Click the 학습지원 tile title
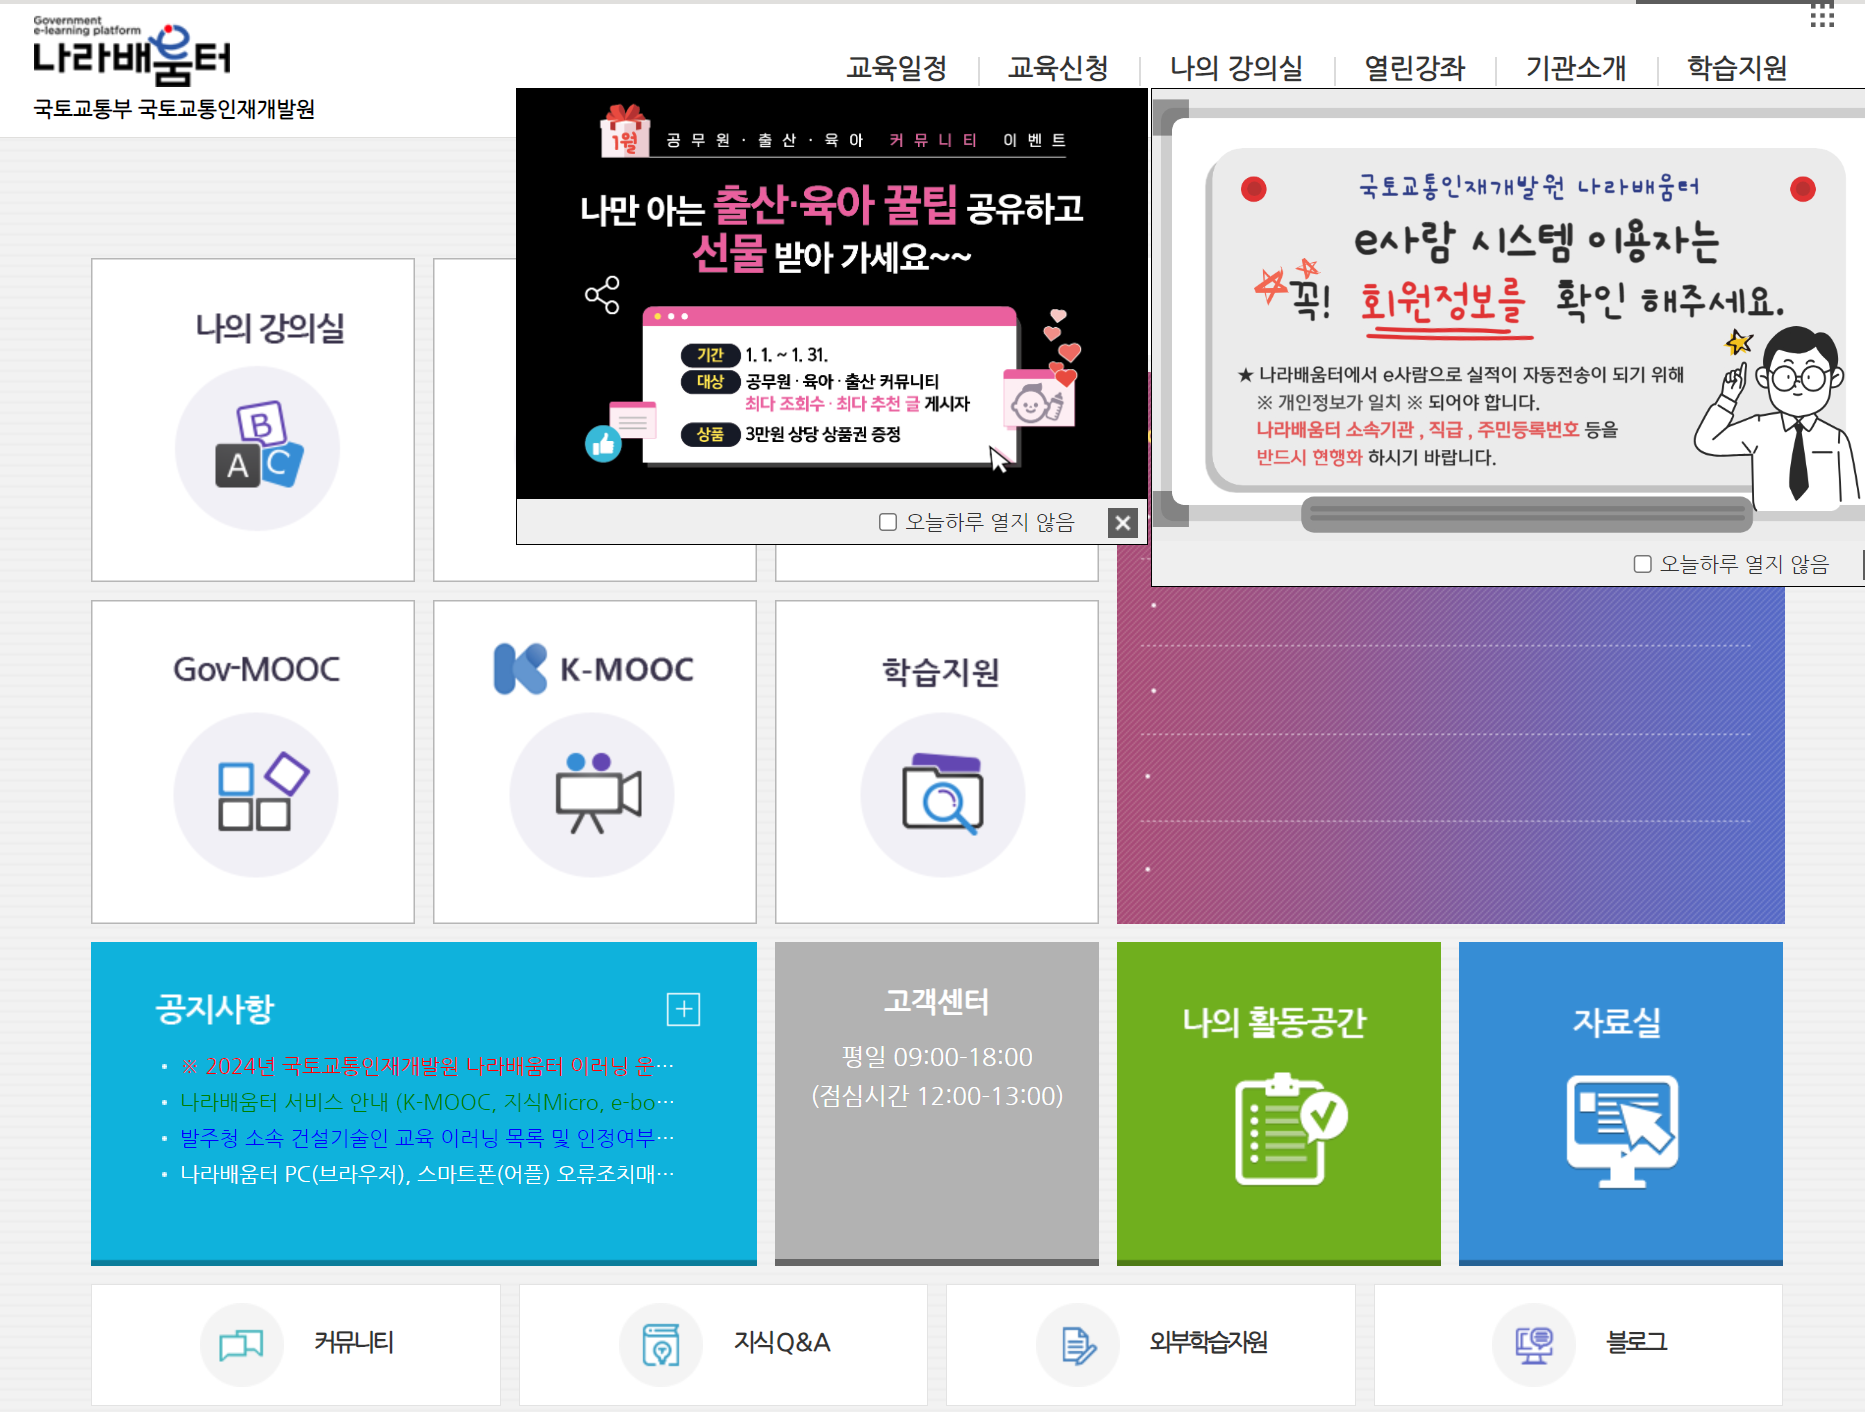Screen dimensions: 1865x1412 (940, 671)
